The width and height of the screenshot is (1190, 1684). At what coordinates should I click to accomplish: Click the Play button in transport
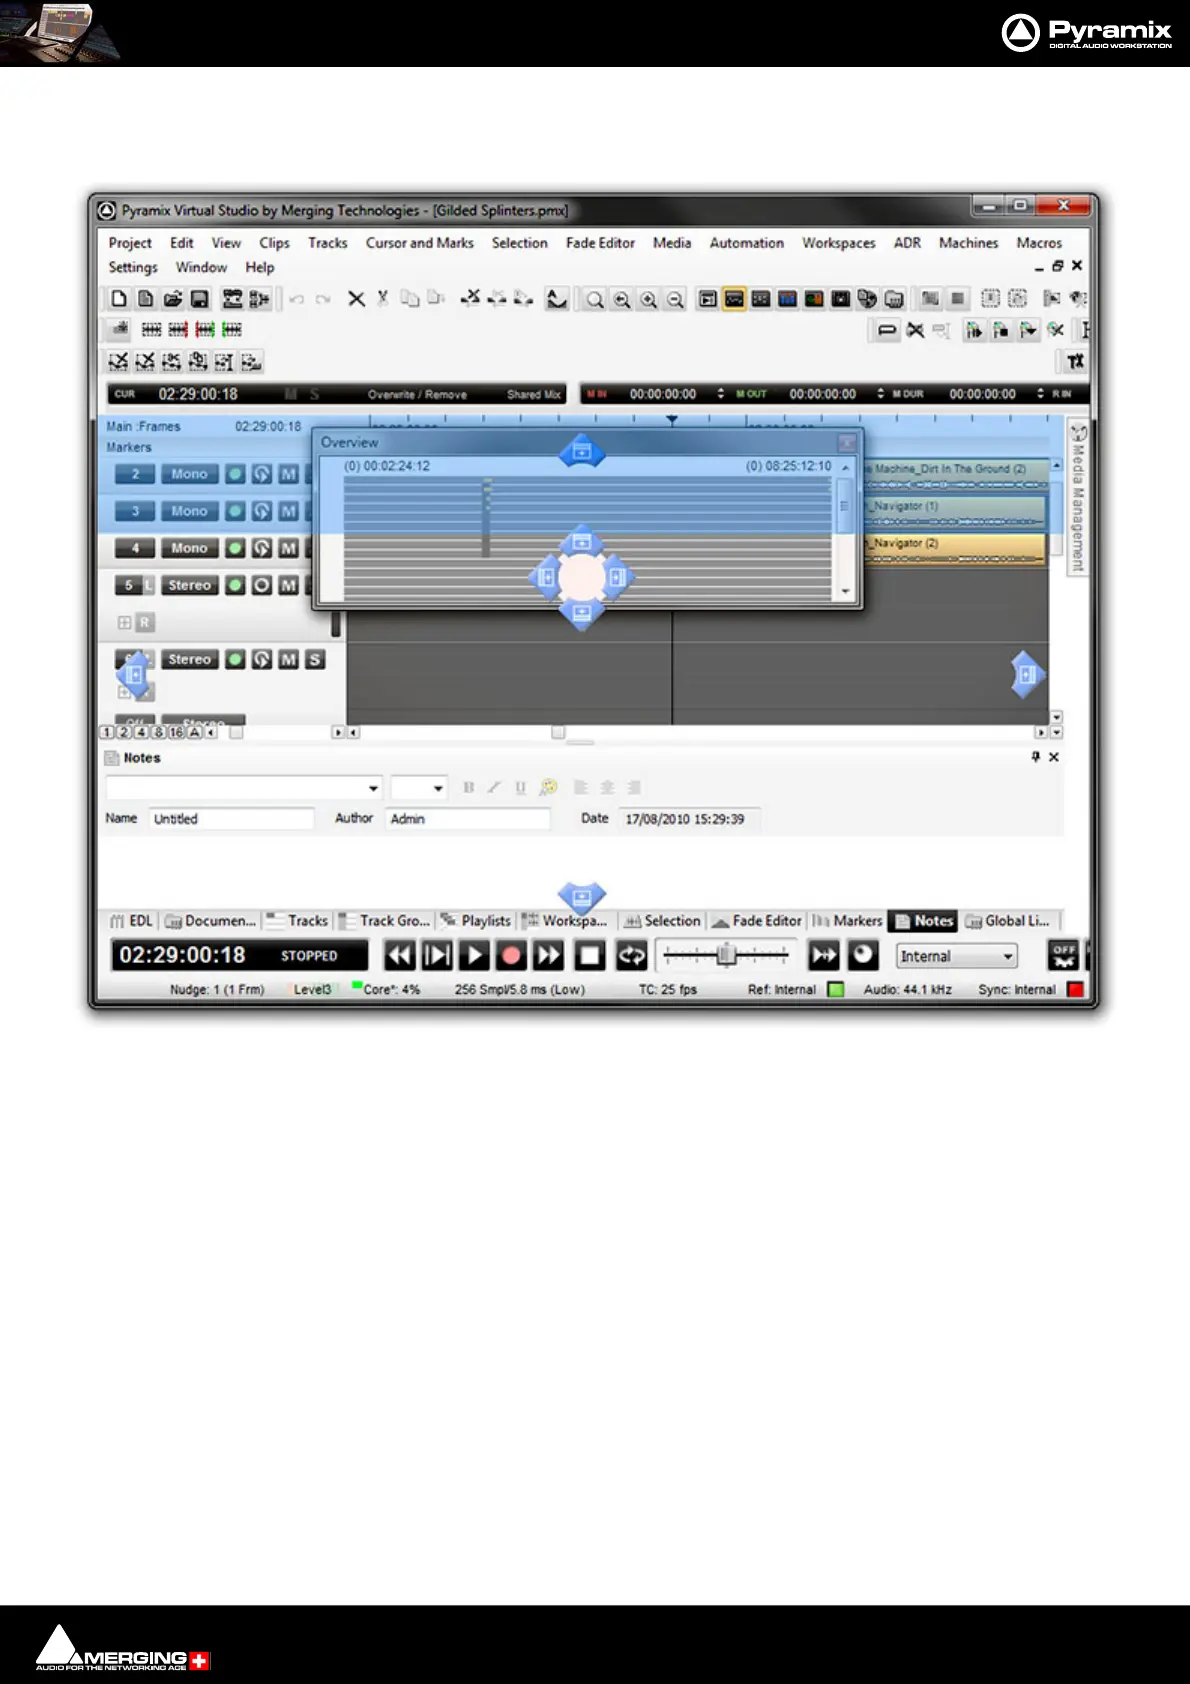[x=475, y=955]
